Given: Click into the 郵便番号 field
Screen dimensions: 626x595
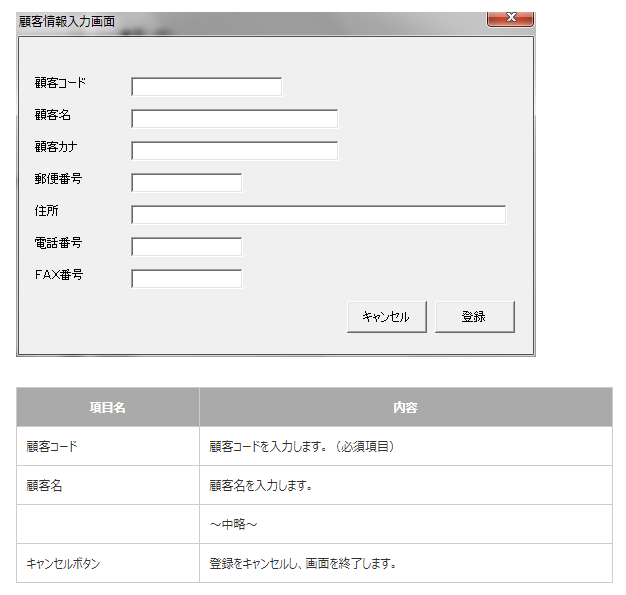Looking at the screenshot, I should tap(186, 183).
